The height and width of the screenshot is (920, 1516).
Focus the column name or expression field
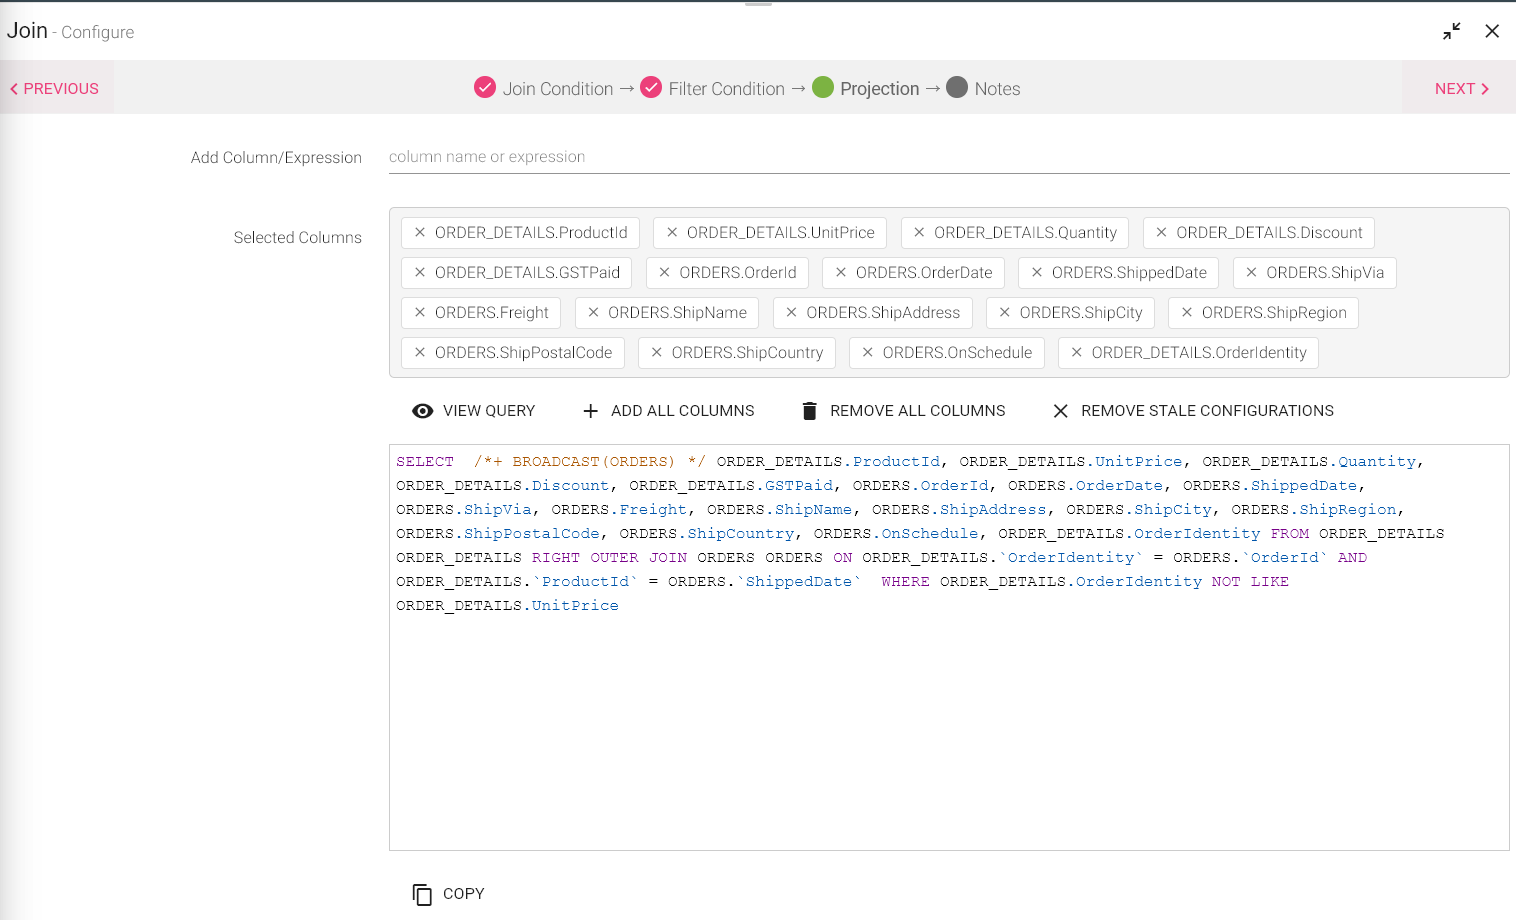click(x=948, y=157)
